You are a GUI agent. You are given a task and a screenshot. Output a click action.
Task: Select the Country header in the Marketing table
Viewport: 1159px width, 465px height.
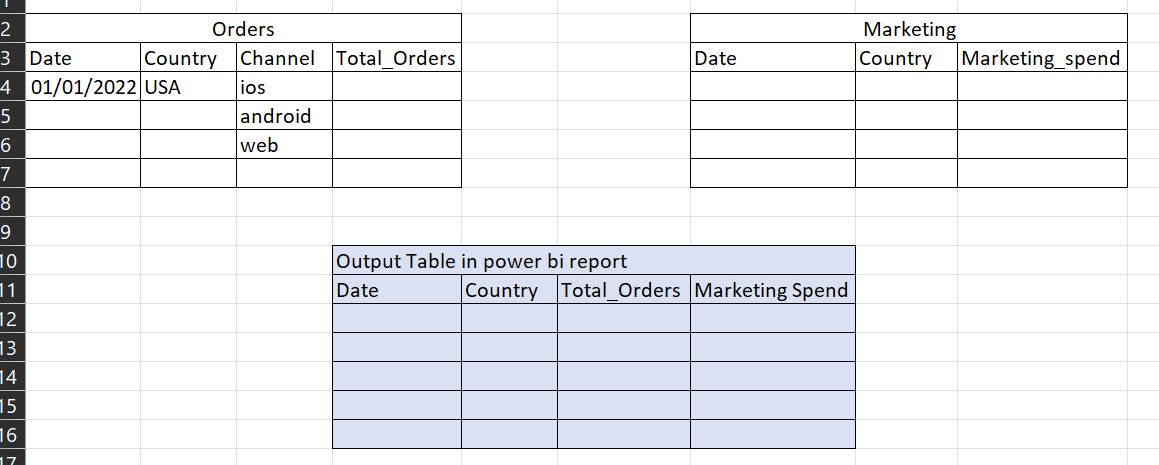coord(907,58)
